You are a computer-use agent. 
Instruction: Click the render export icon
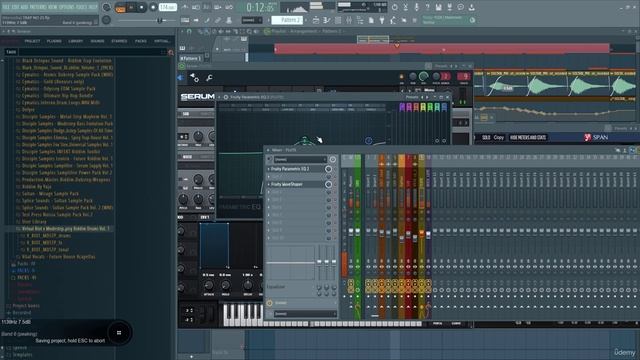tap(449, 7)
